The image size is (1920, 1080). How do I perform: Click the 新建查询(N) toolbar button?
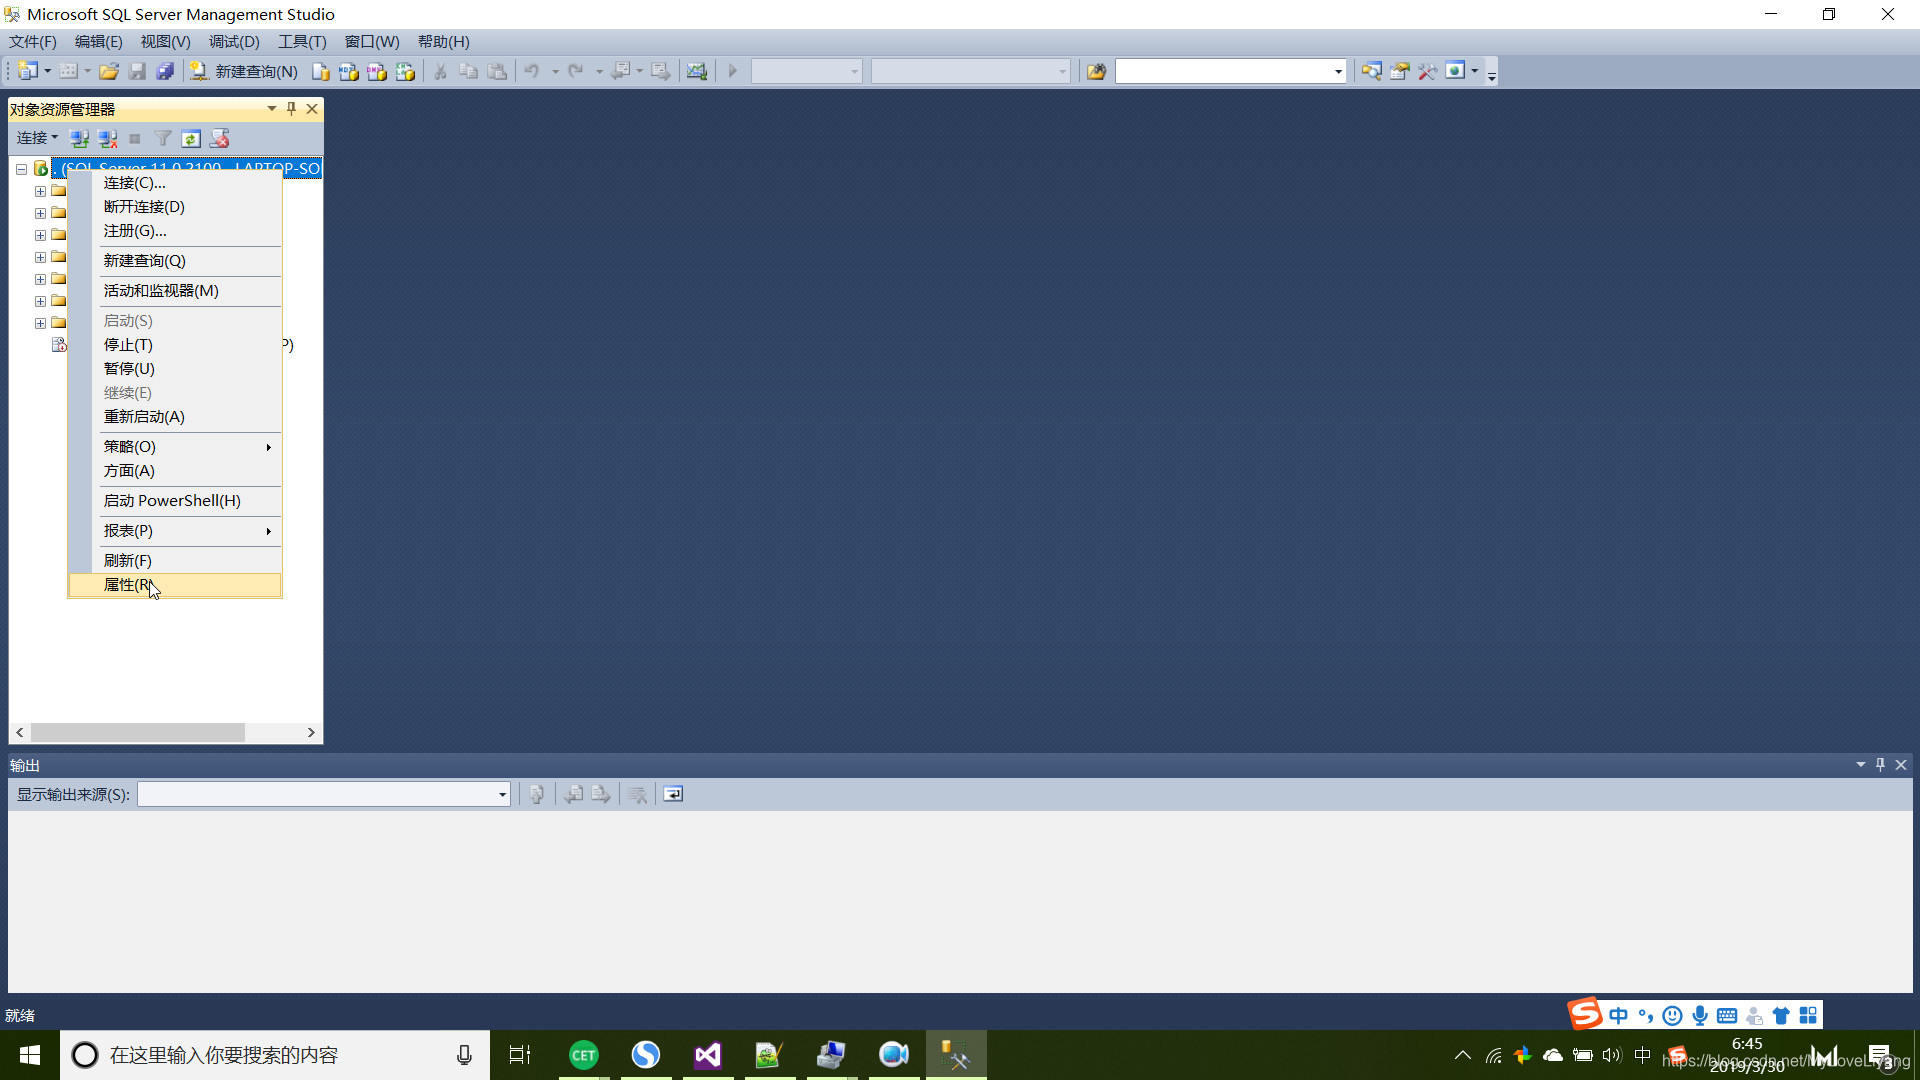244,71
